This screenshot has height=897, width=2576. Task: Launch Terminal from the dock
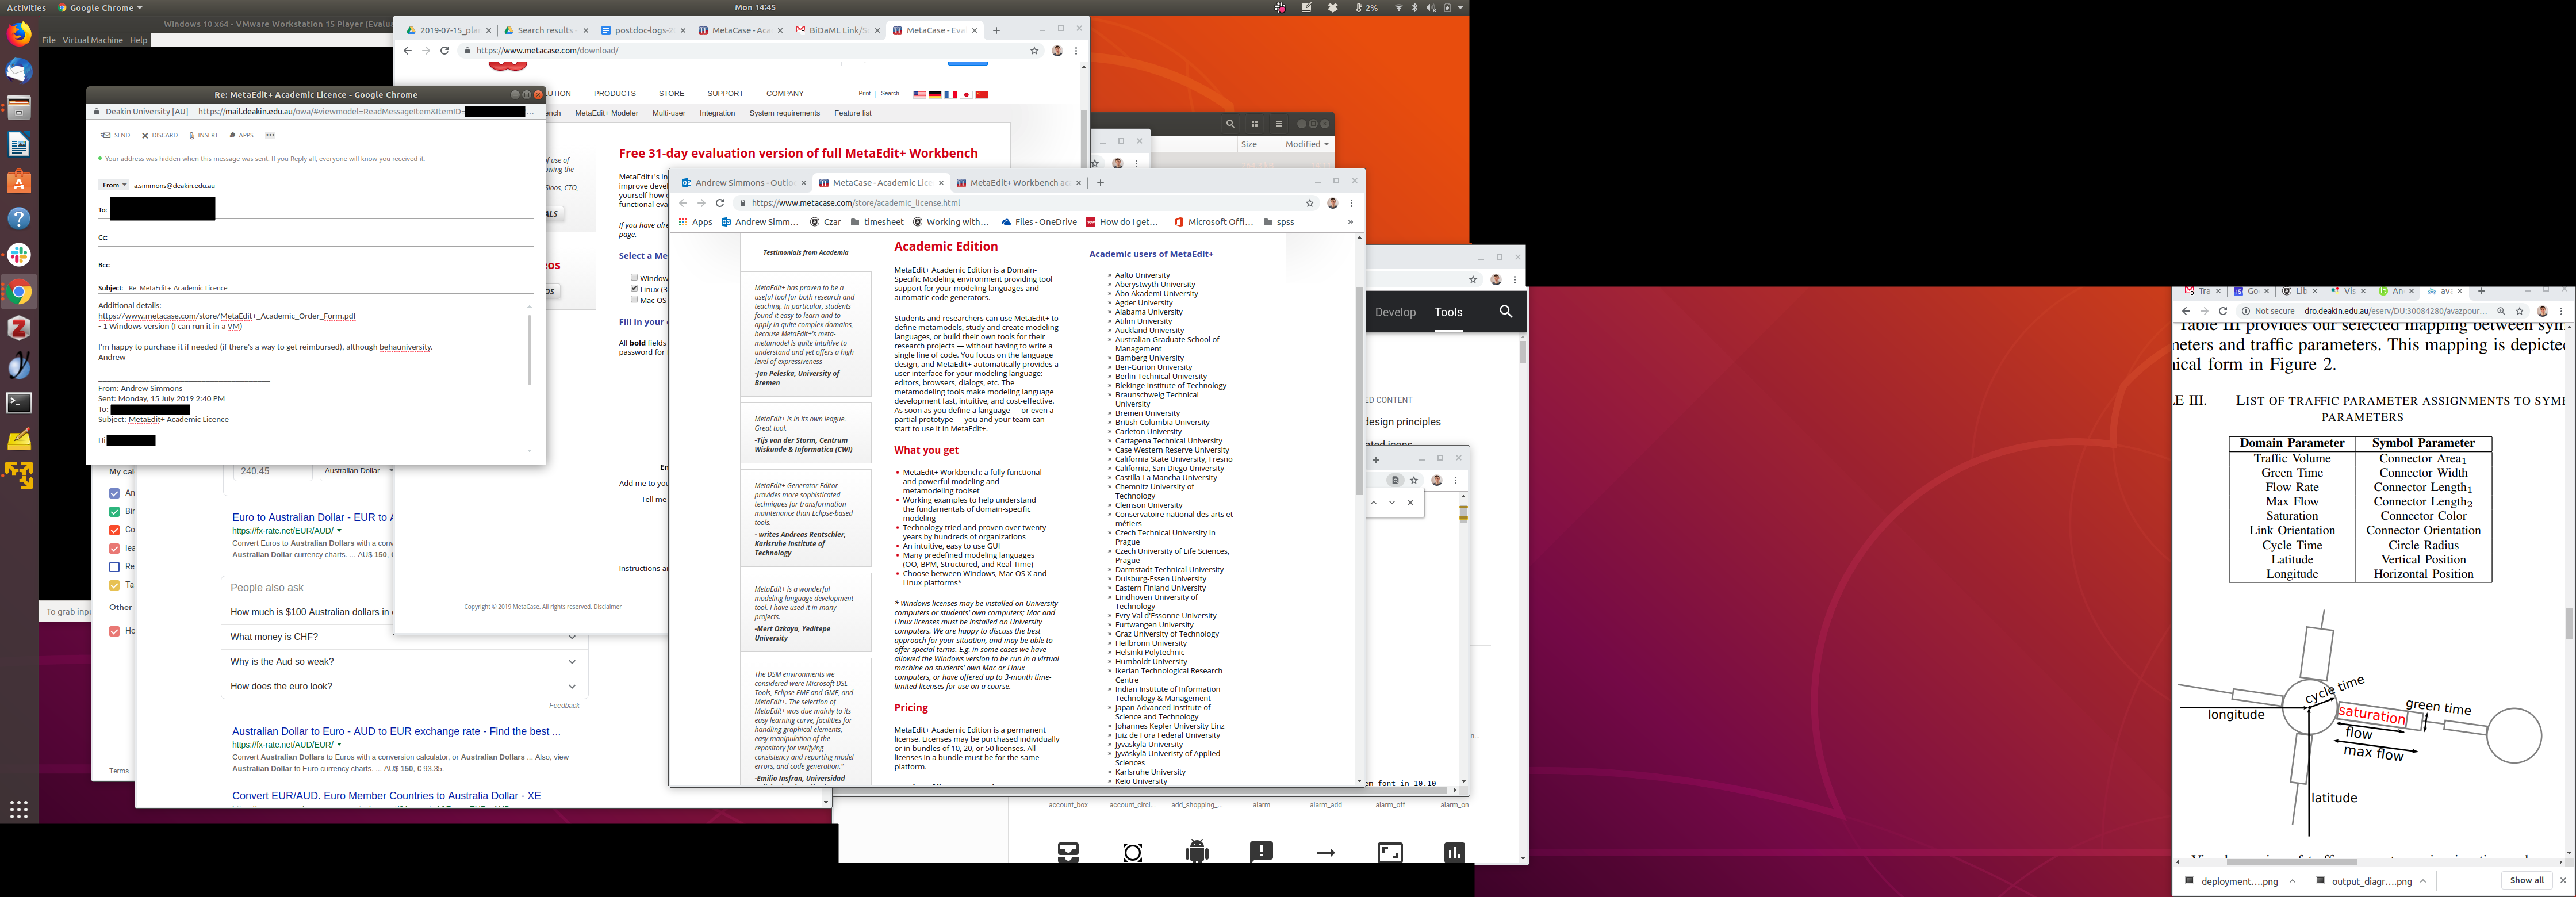(19, 403)
